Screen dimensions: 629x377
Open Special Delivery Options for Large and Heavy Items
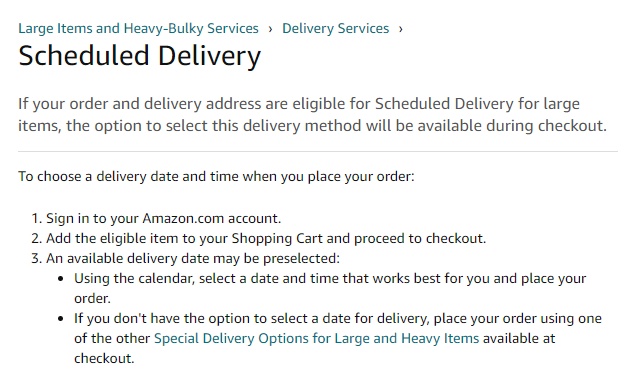[317, 338]
